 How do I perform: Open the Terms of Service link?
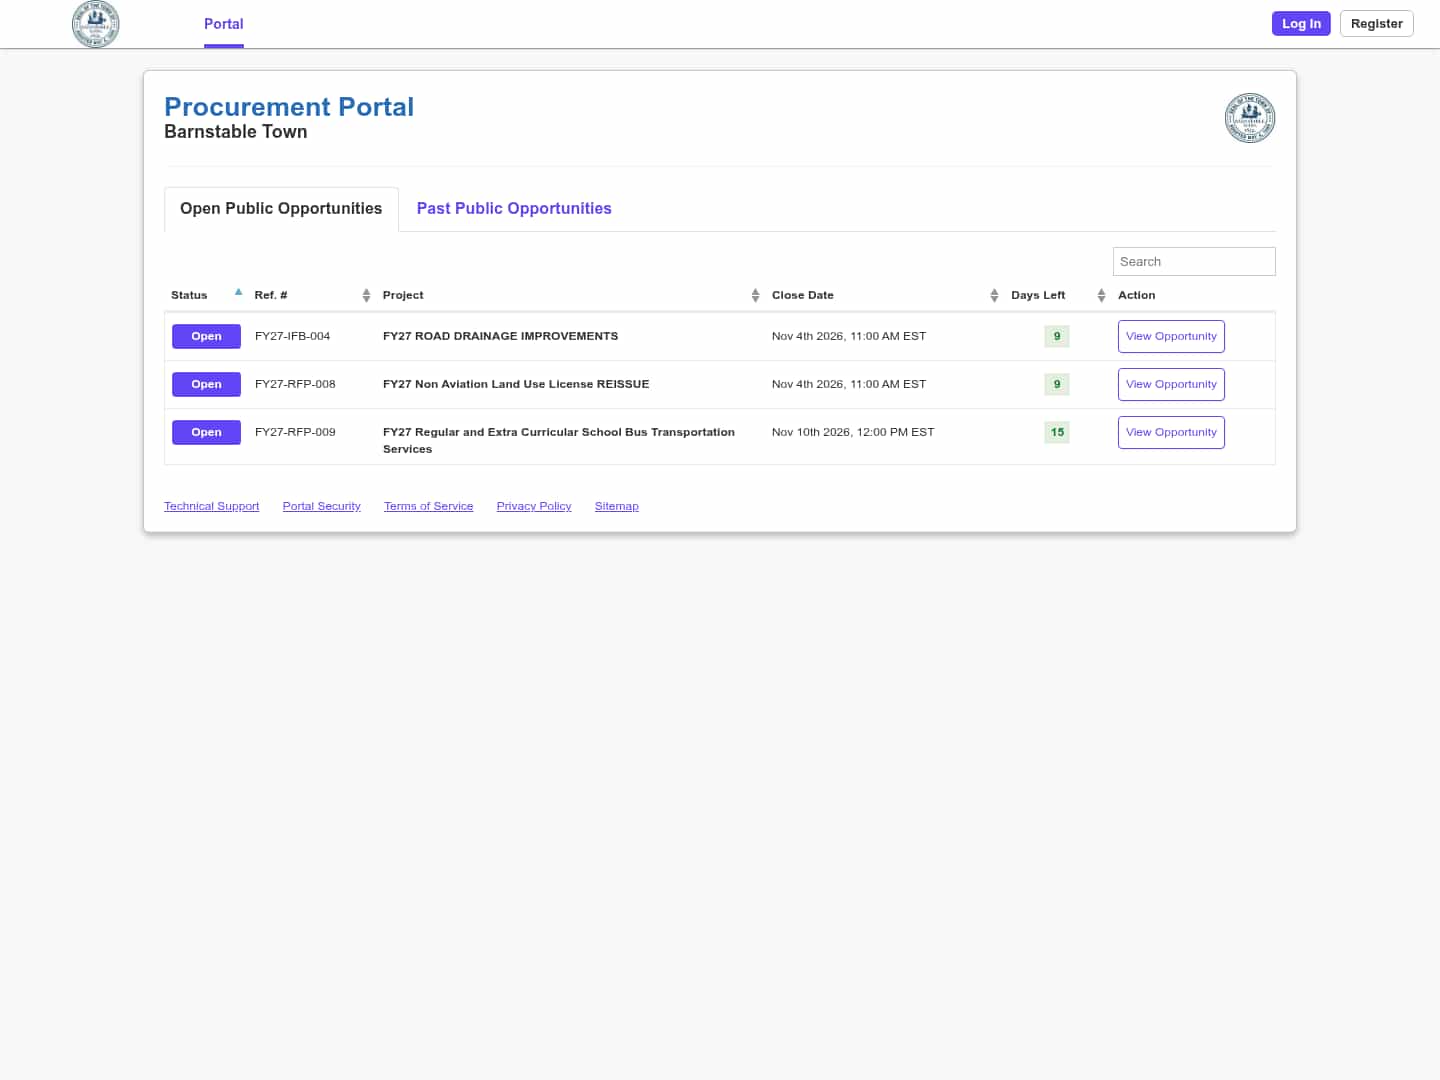(x=429, y=506)
